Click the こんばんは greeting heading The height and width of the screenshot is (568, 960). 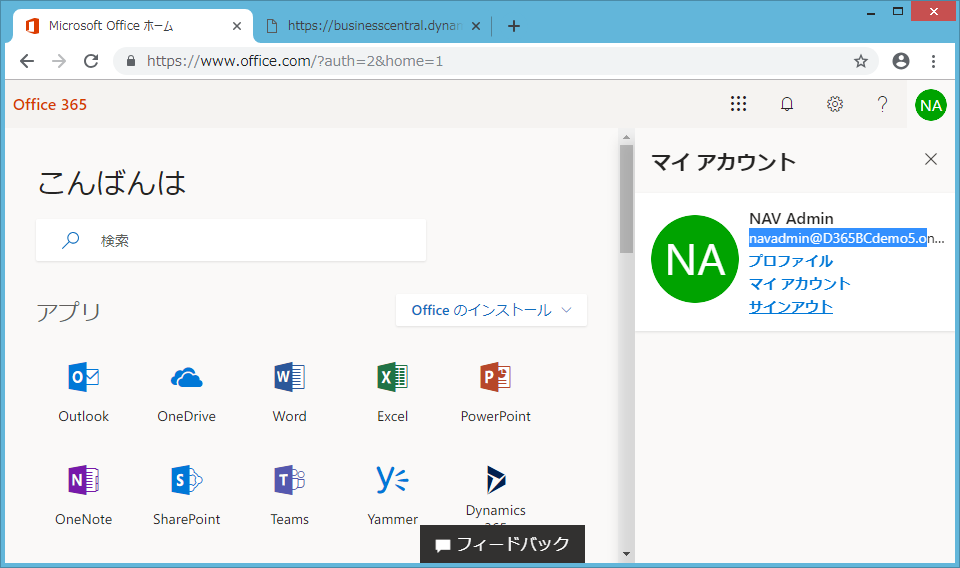(x=111, y=183)
